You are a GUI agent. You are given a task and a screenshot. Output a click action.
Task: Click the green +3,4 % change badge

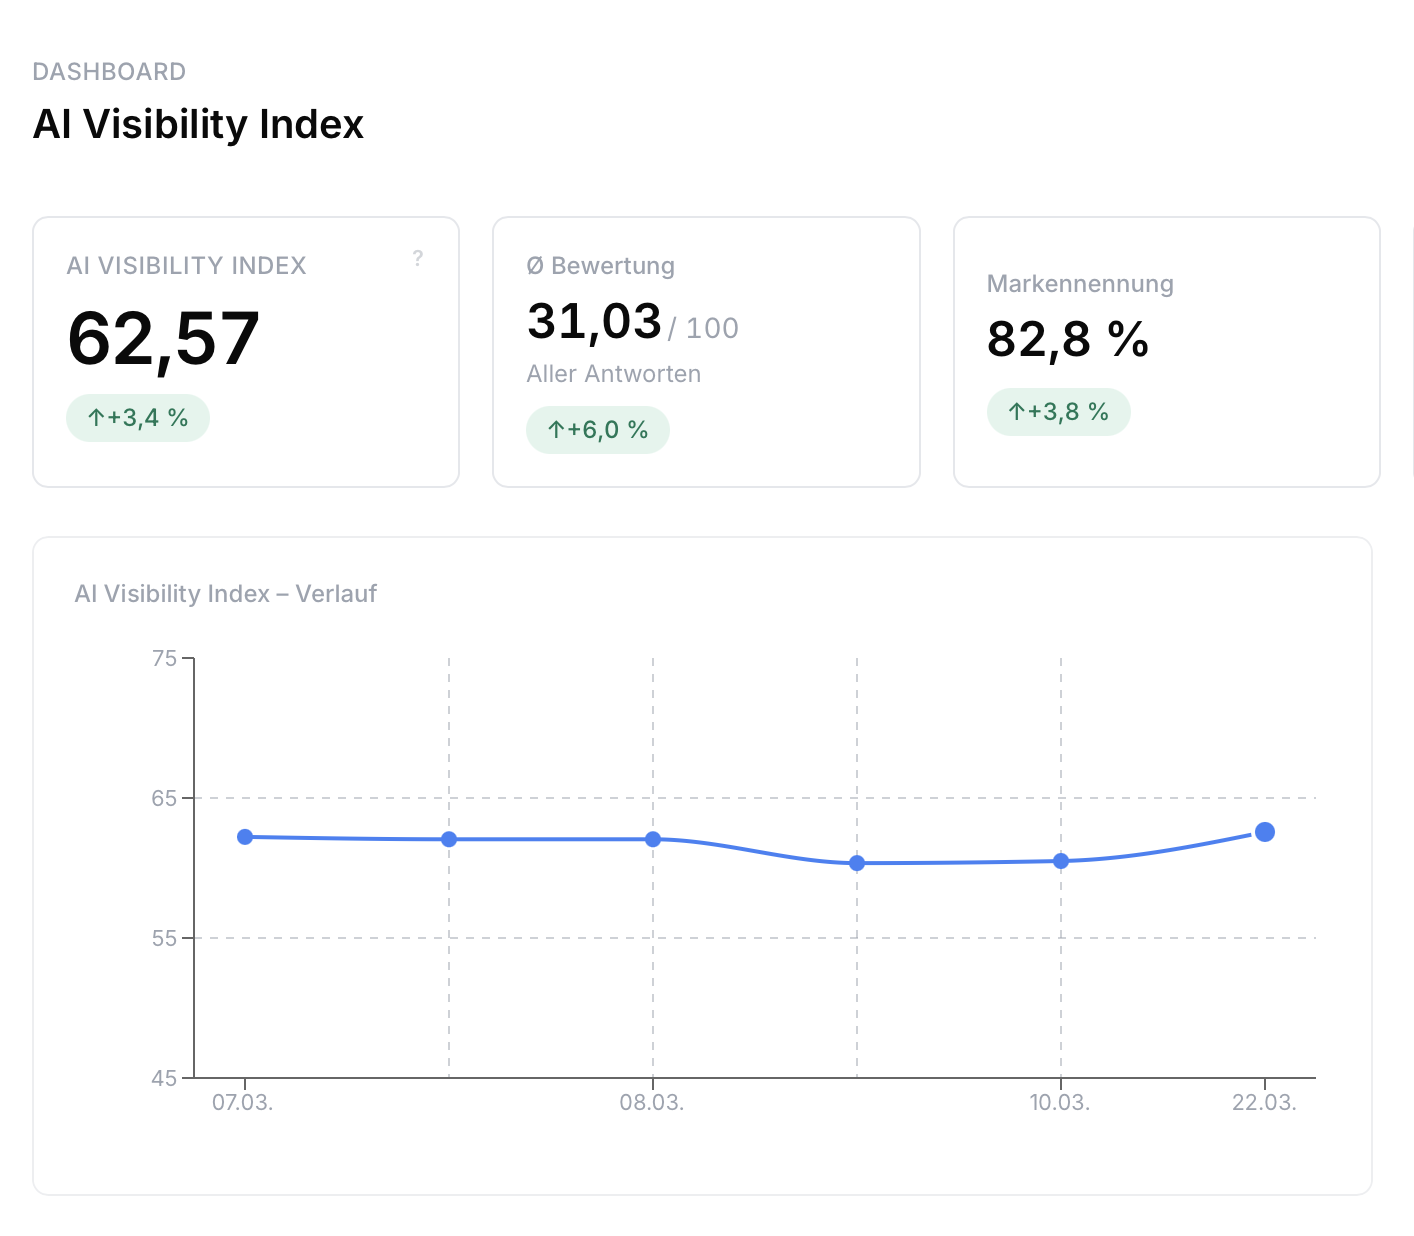tap(137, 418)
